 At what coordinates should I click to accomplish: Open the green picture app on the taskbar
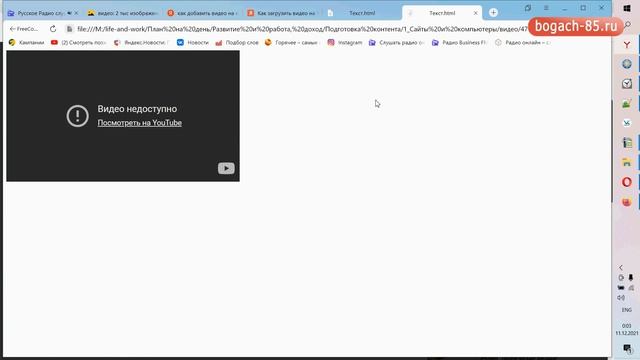click(x=627, y=103)
